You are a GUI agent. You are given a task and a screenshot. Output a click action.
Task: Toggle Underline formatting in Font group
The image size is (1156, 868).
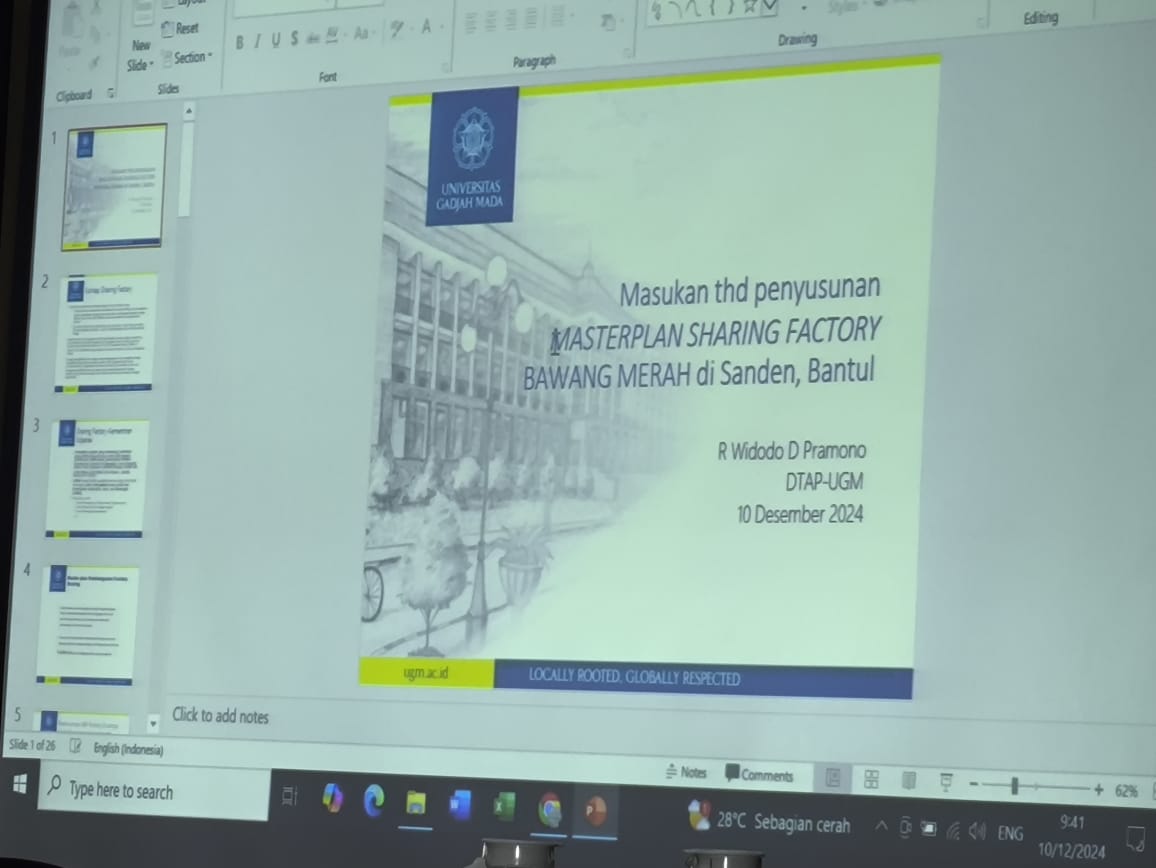[276, 41]
